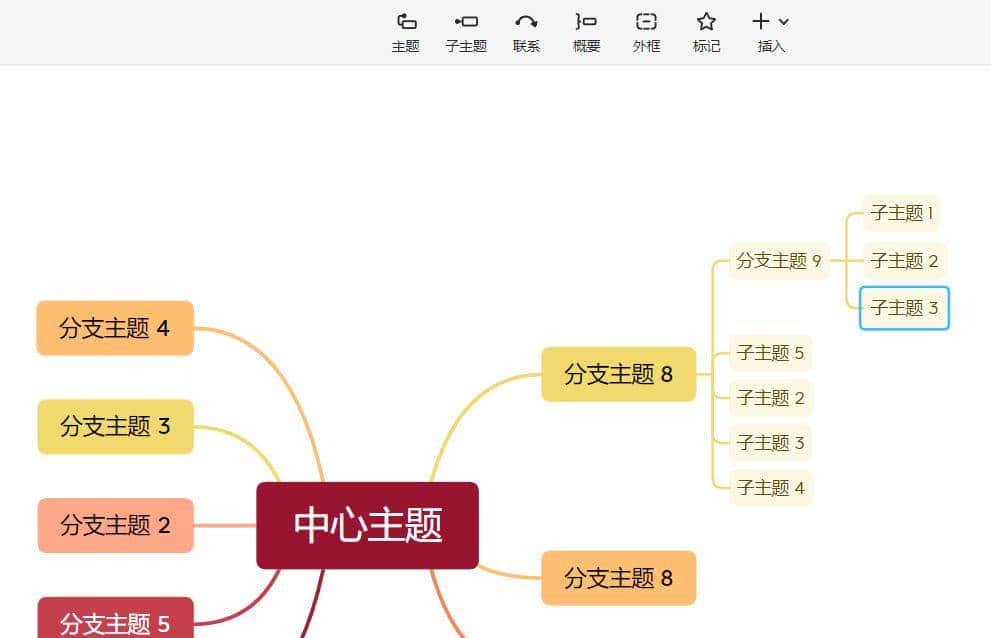Select branch topic 分支主题 4
The height and width of the screenshot is (638, 991).
(x=114, y=328)
